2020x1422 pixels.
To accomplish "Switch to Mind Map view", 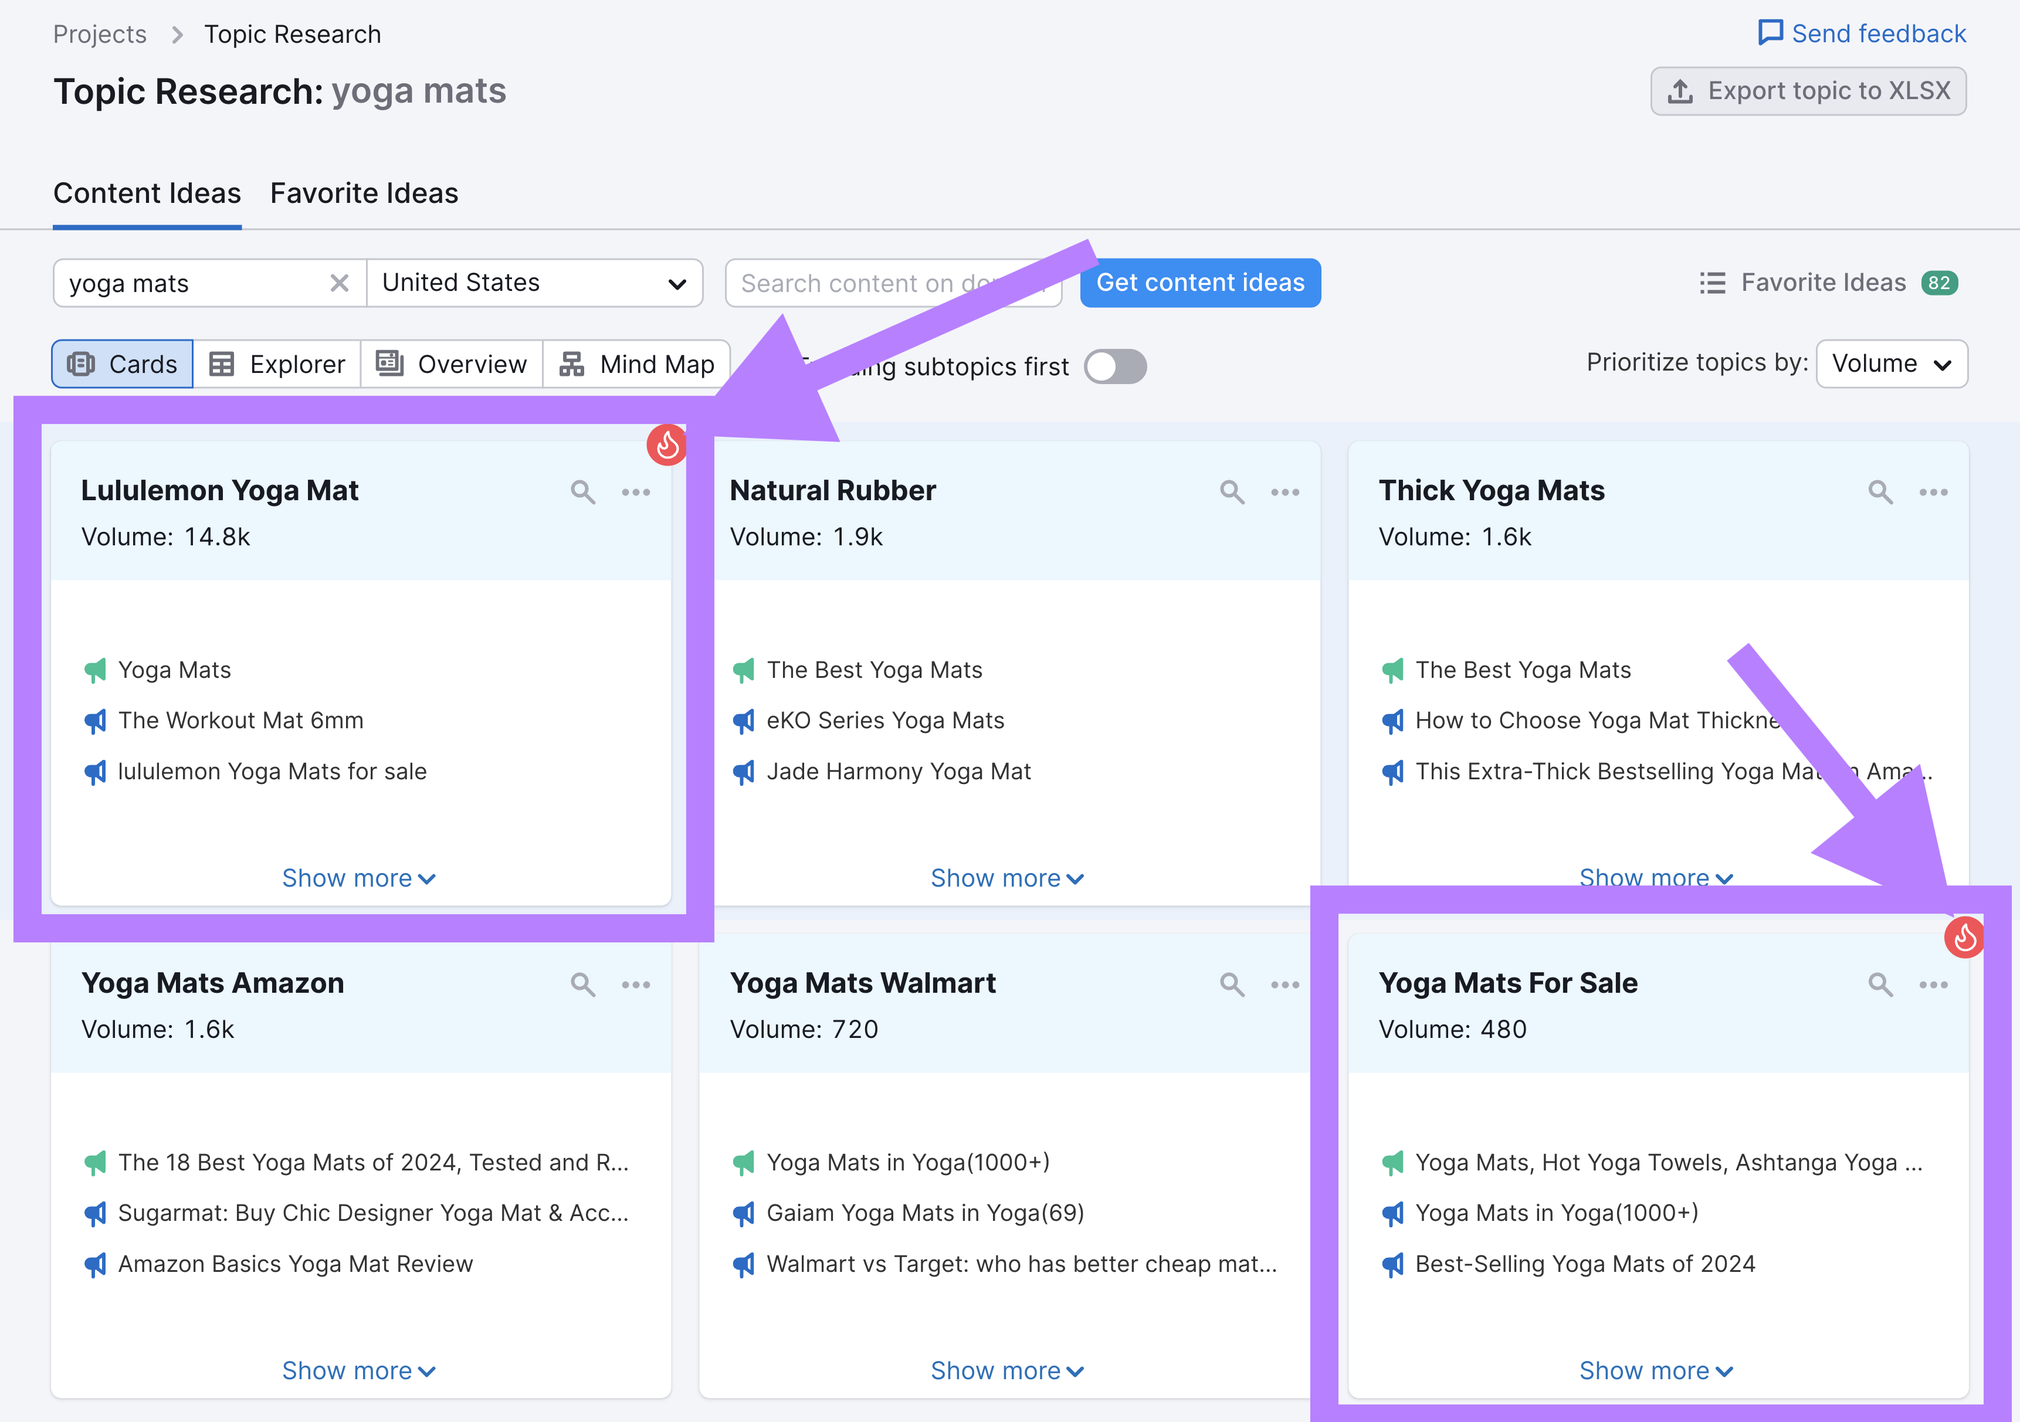I will (636, 363).
